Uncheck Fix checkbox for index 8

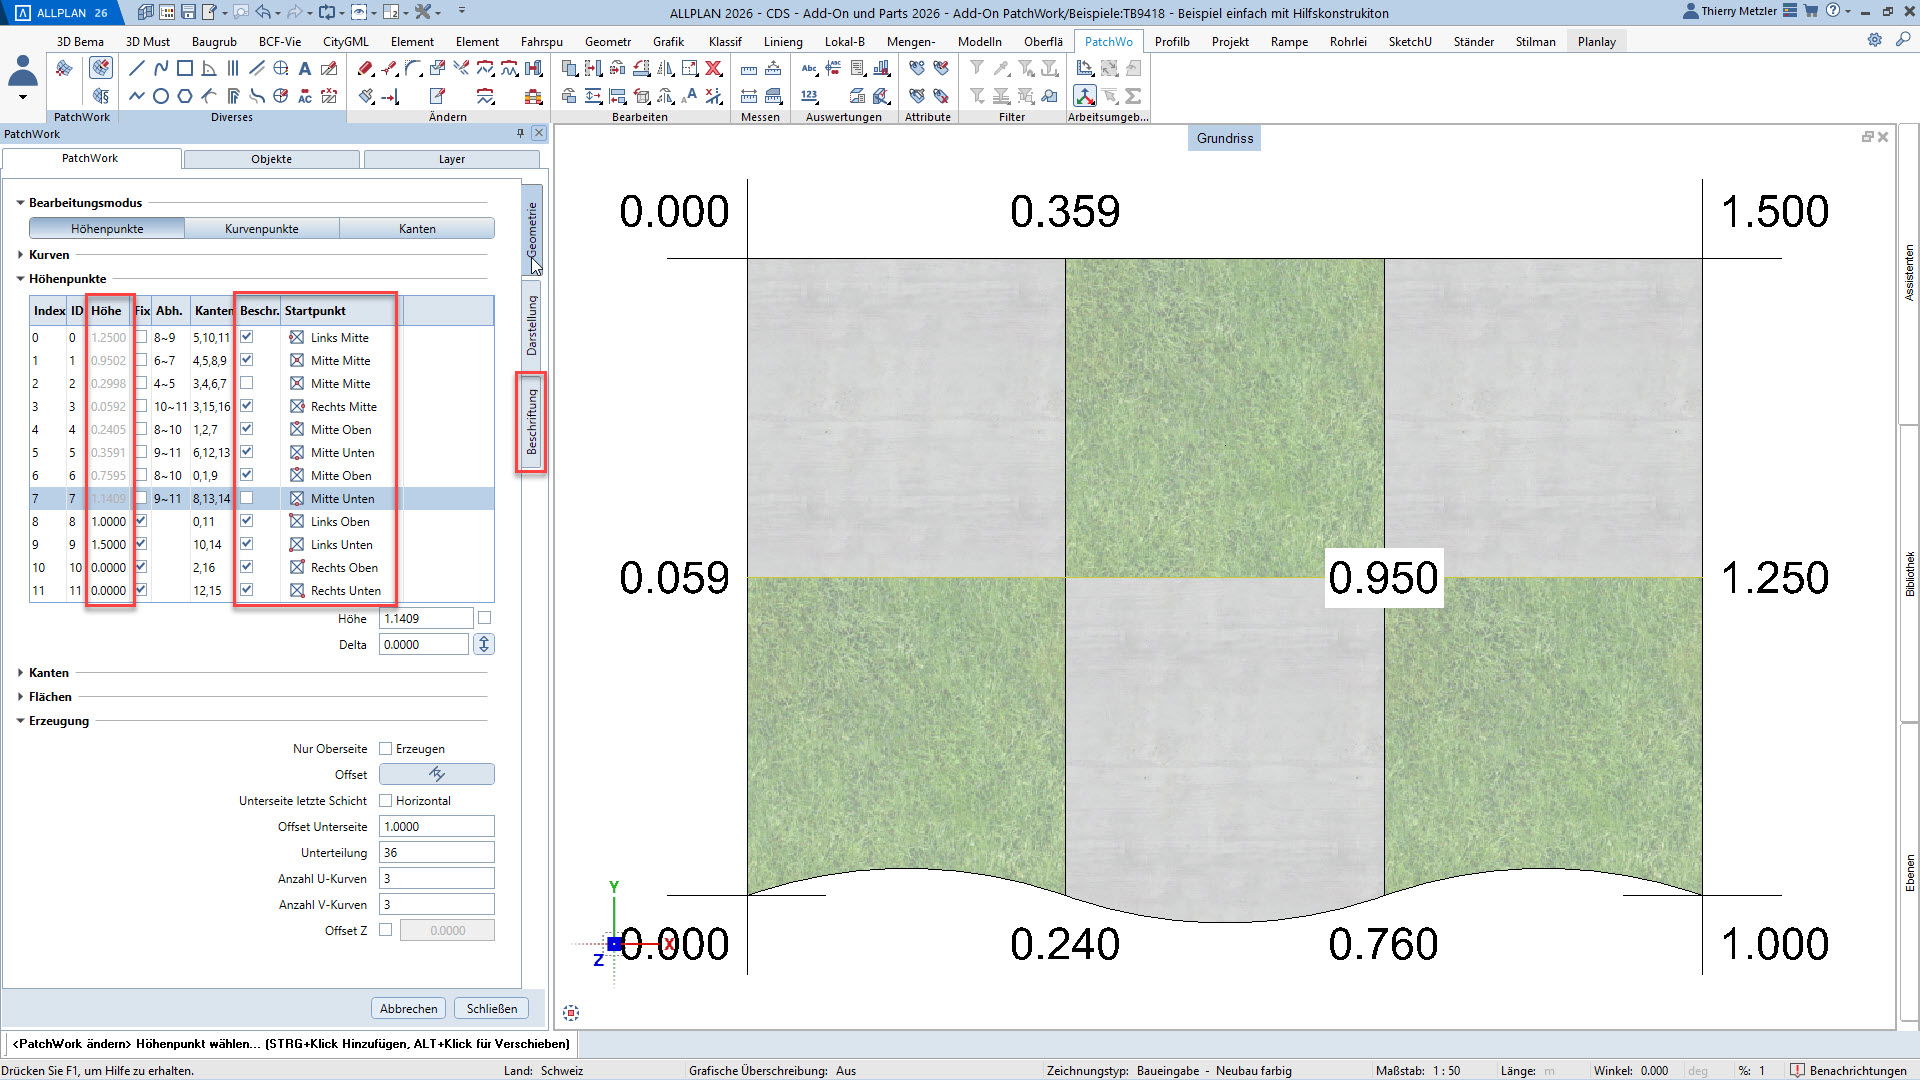(141, 521)
